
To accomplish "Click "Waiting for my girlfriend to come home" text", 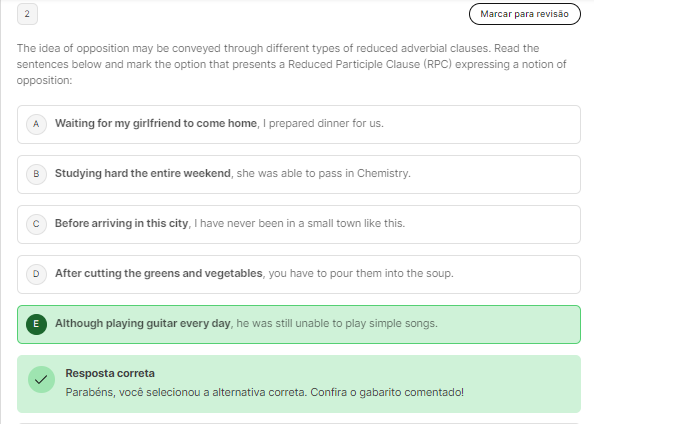I will pos(156,124).
